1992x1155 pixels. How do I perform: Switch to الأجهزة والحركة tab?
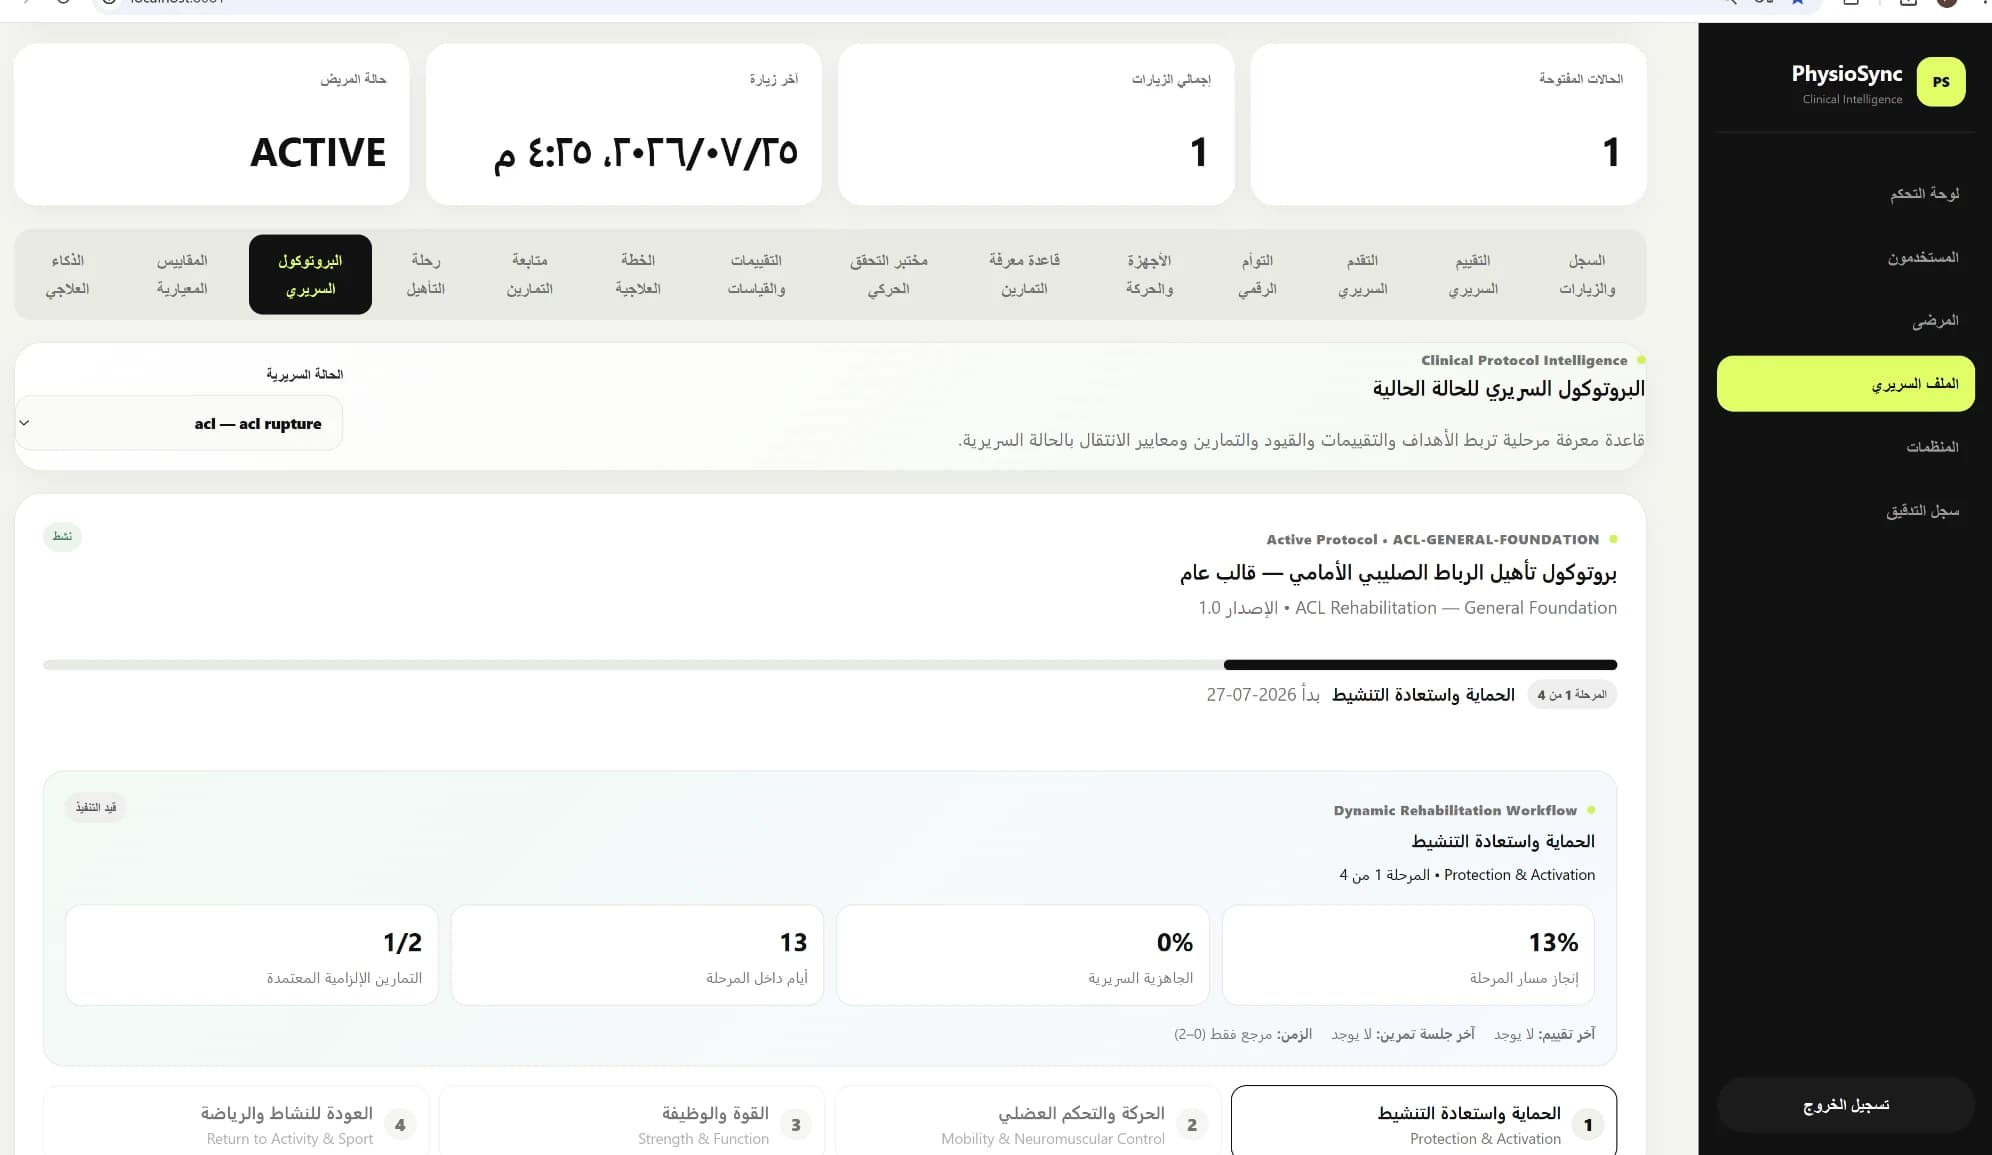click(x=1149, y=275)
